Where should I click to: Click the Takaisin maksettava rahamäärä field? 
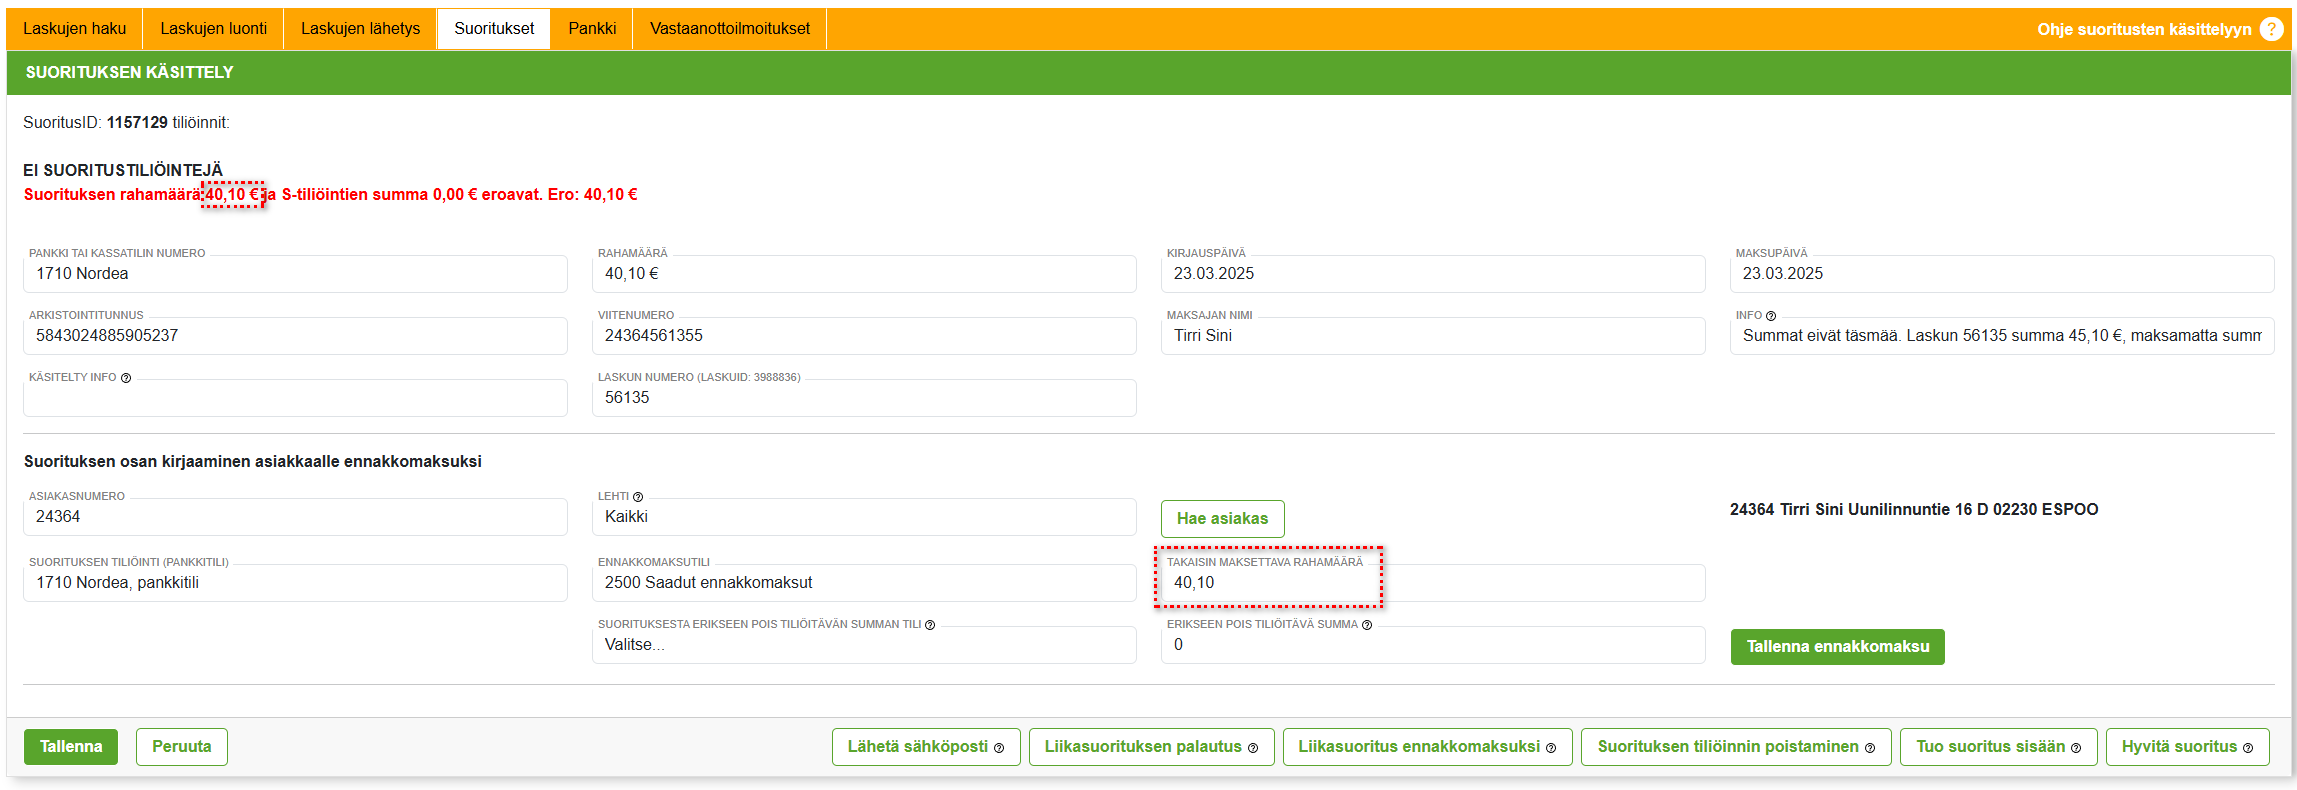pyautogui.click(x=1432, y=583)
